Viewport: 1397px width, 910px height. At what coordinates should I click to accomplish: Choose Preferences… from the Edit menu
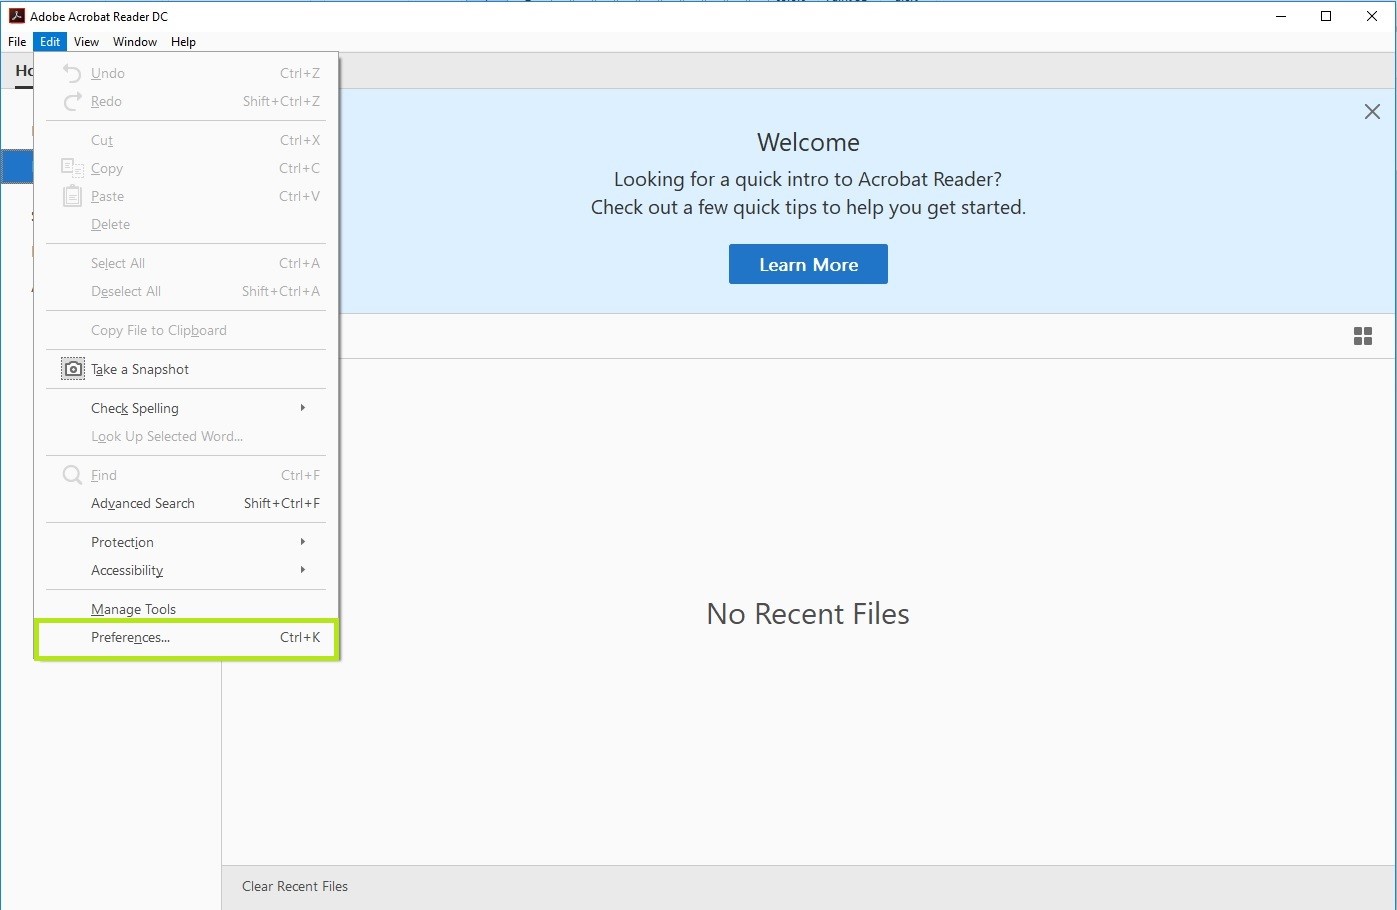[x=186, y=638]
